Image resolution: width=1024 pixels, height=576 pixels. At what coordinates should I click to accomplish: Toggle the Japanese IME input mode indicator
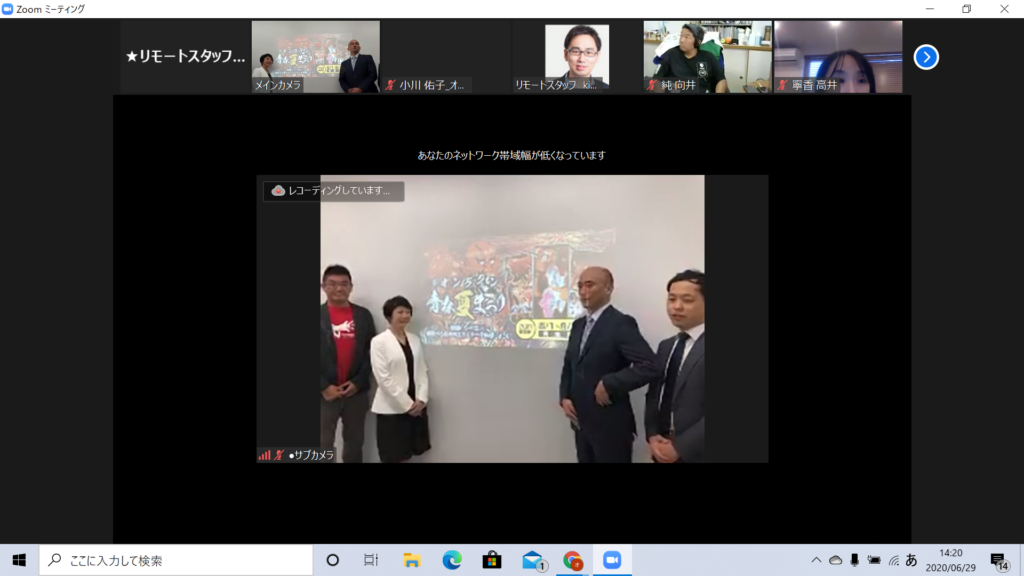click(x=911, y=560)
